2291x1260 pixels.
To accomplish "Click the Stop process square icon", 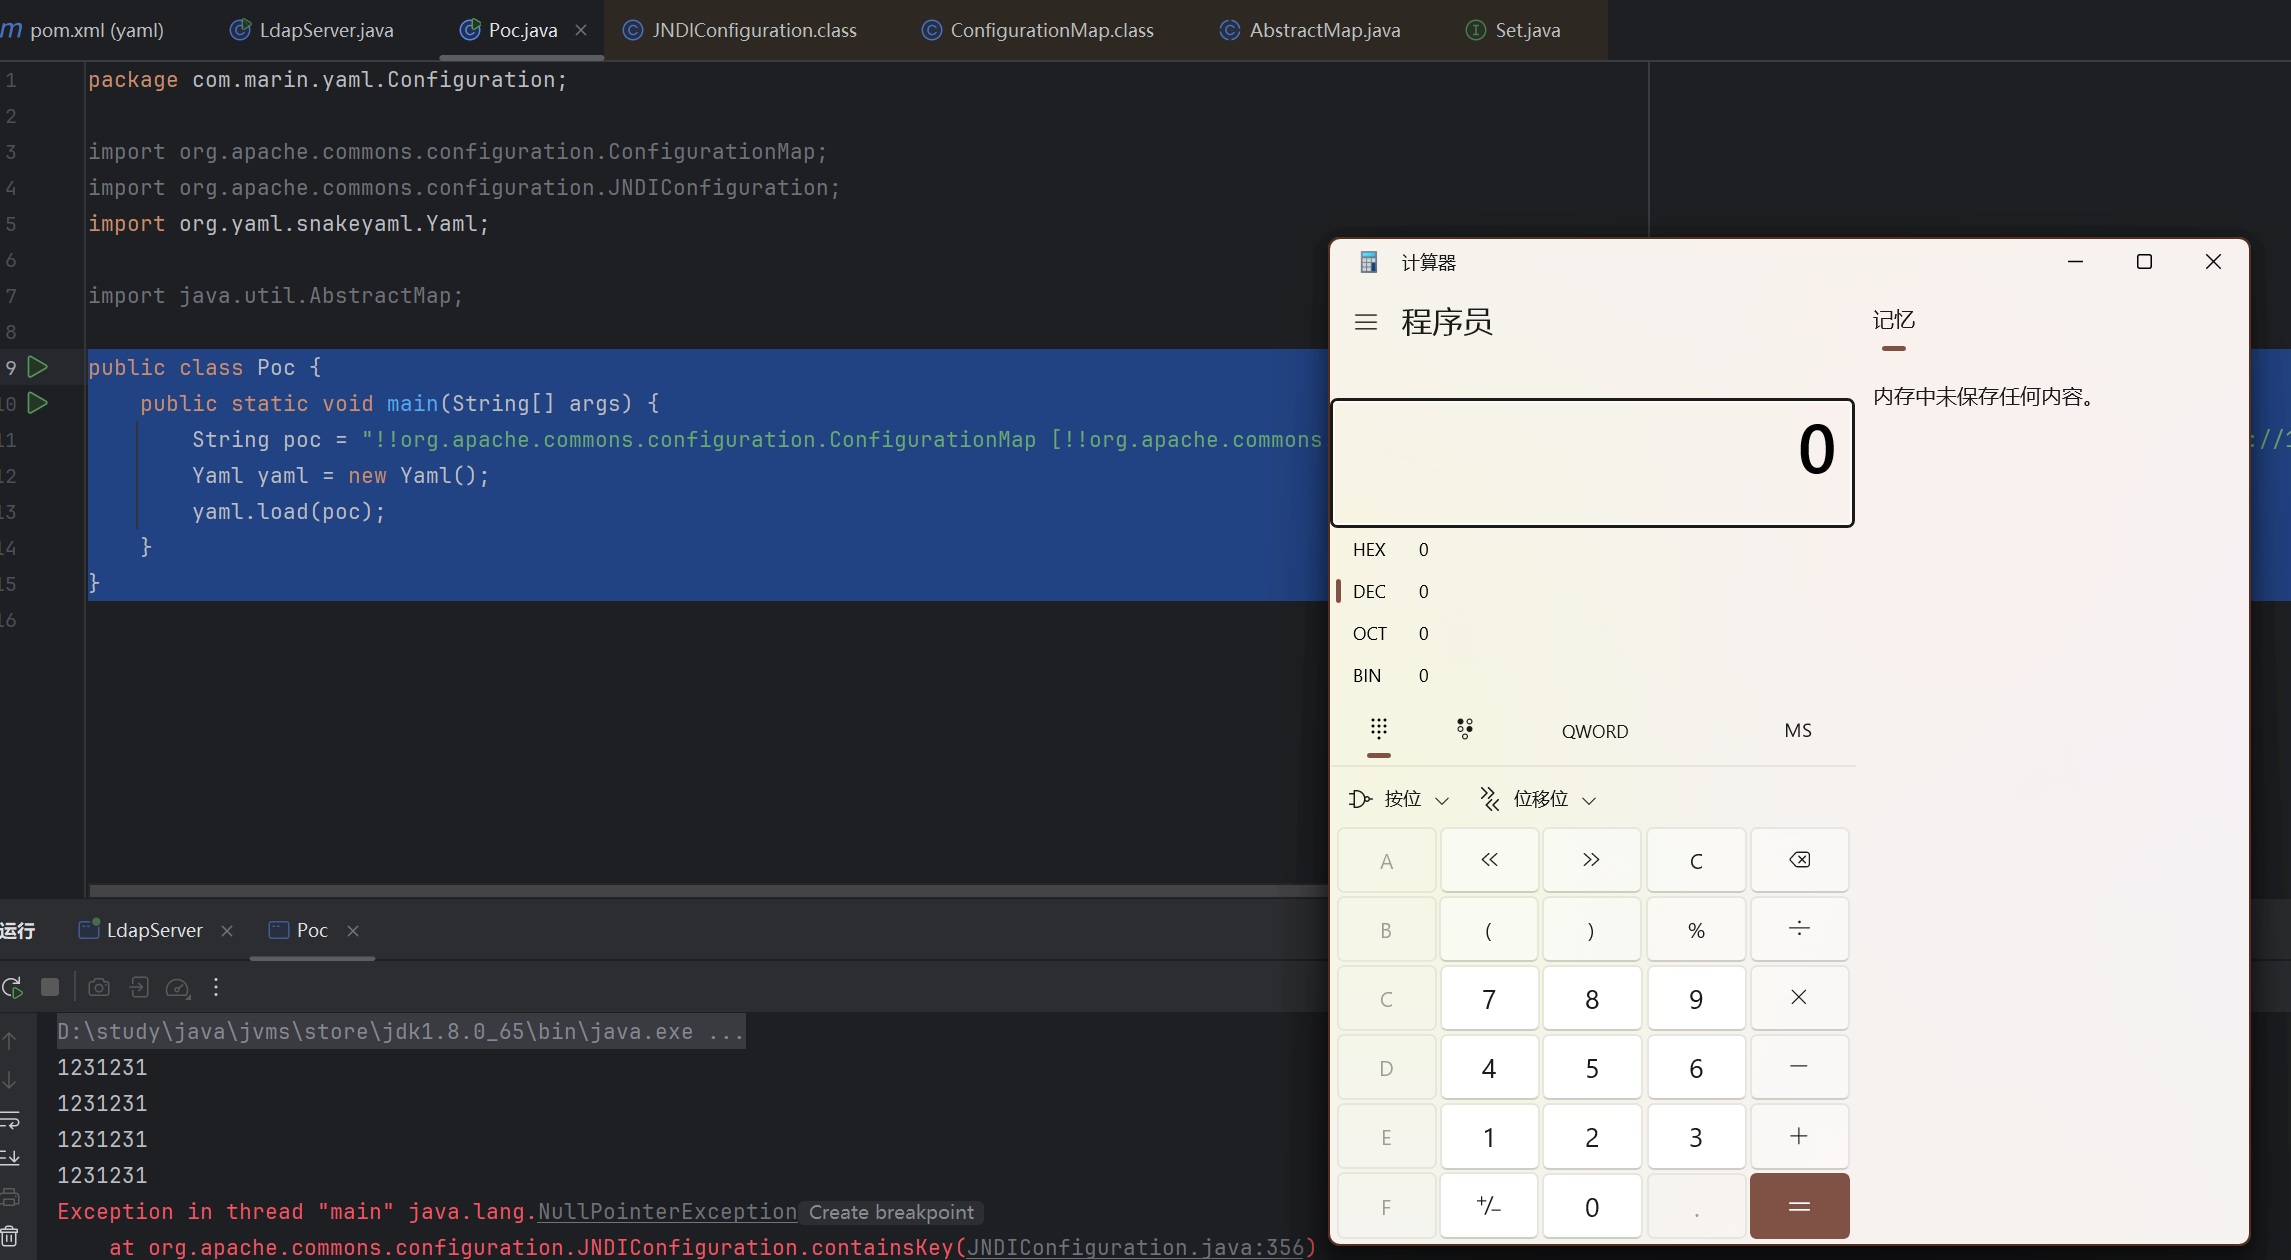I will 50,988.
